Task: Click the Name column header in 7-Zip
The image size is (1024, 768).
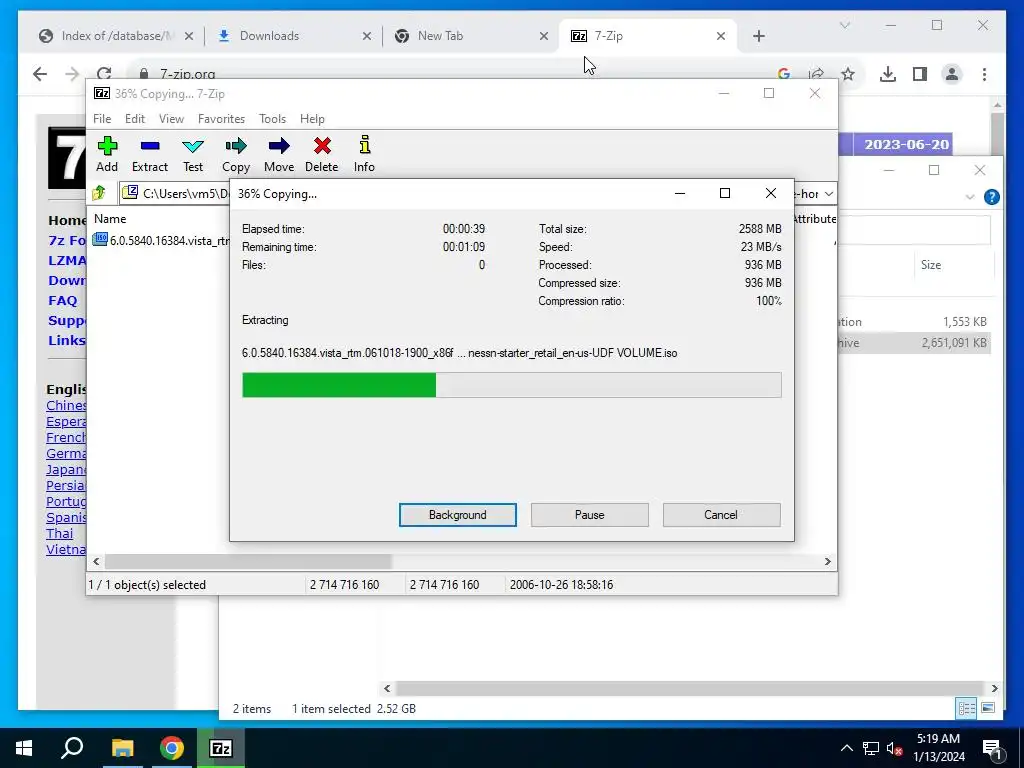Action: (x=110, y=219)
